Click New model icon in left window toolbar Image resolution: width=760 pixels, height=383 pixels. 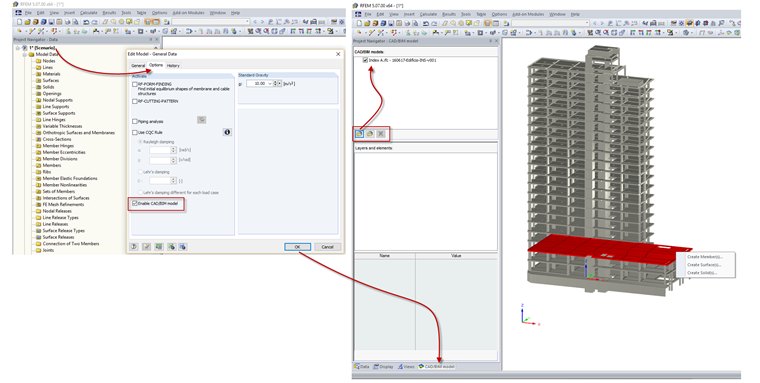coord(19,22)
